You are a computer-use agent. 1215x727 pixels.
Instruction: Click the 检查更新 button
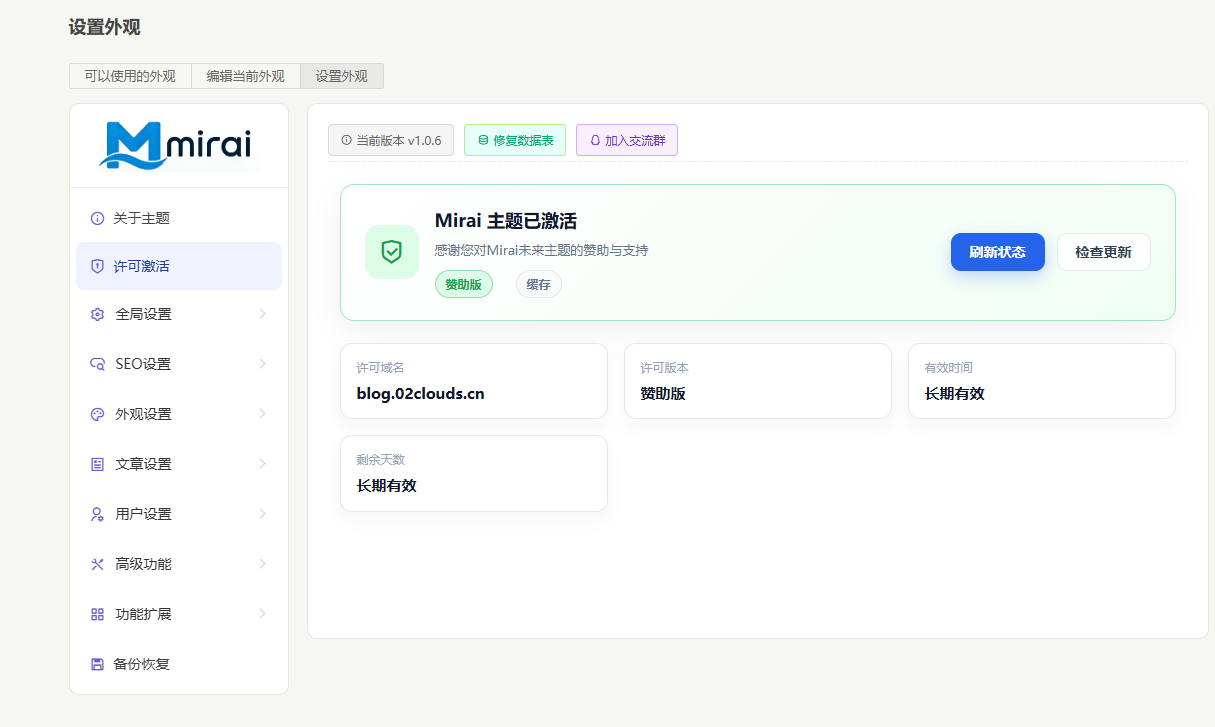click(1104, 252)
